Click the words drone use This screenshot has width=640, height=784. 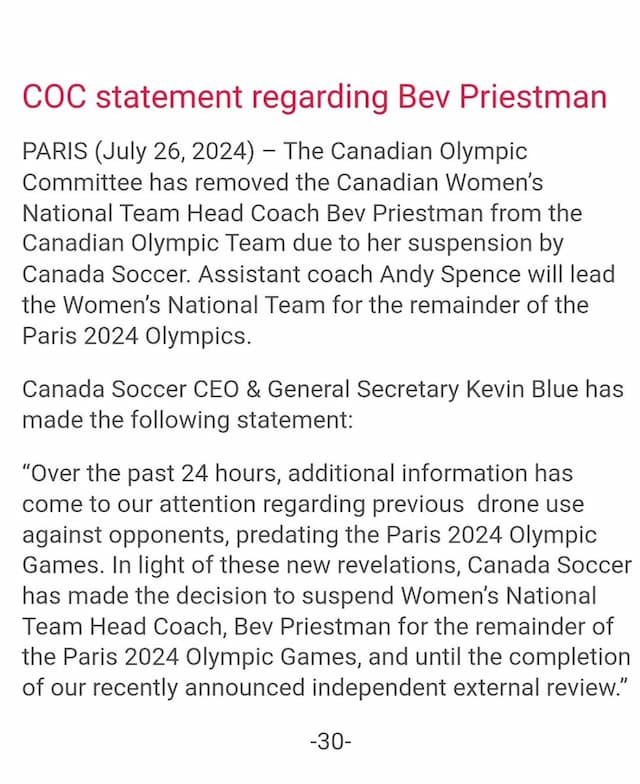tap(530, 504)
